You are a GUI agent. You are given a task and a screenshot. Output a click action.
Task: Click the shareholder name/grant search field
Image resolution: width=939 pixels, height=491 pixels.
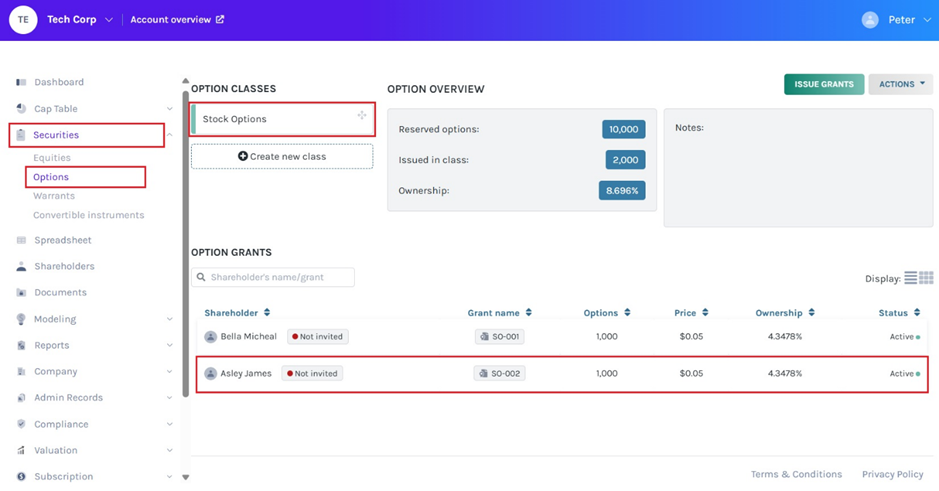pos(273,277)
